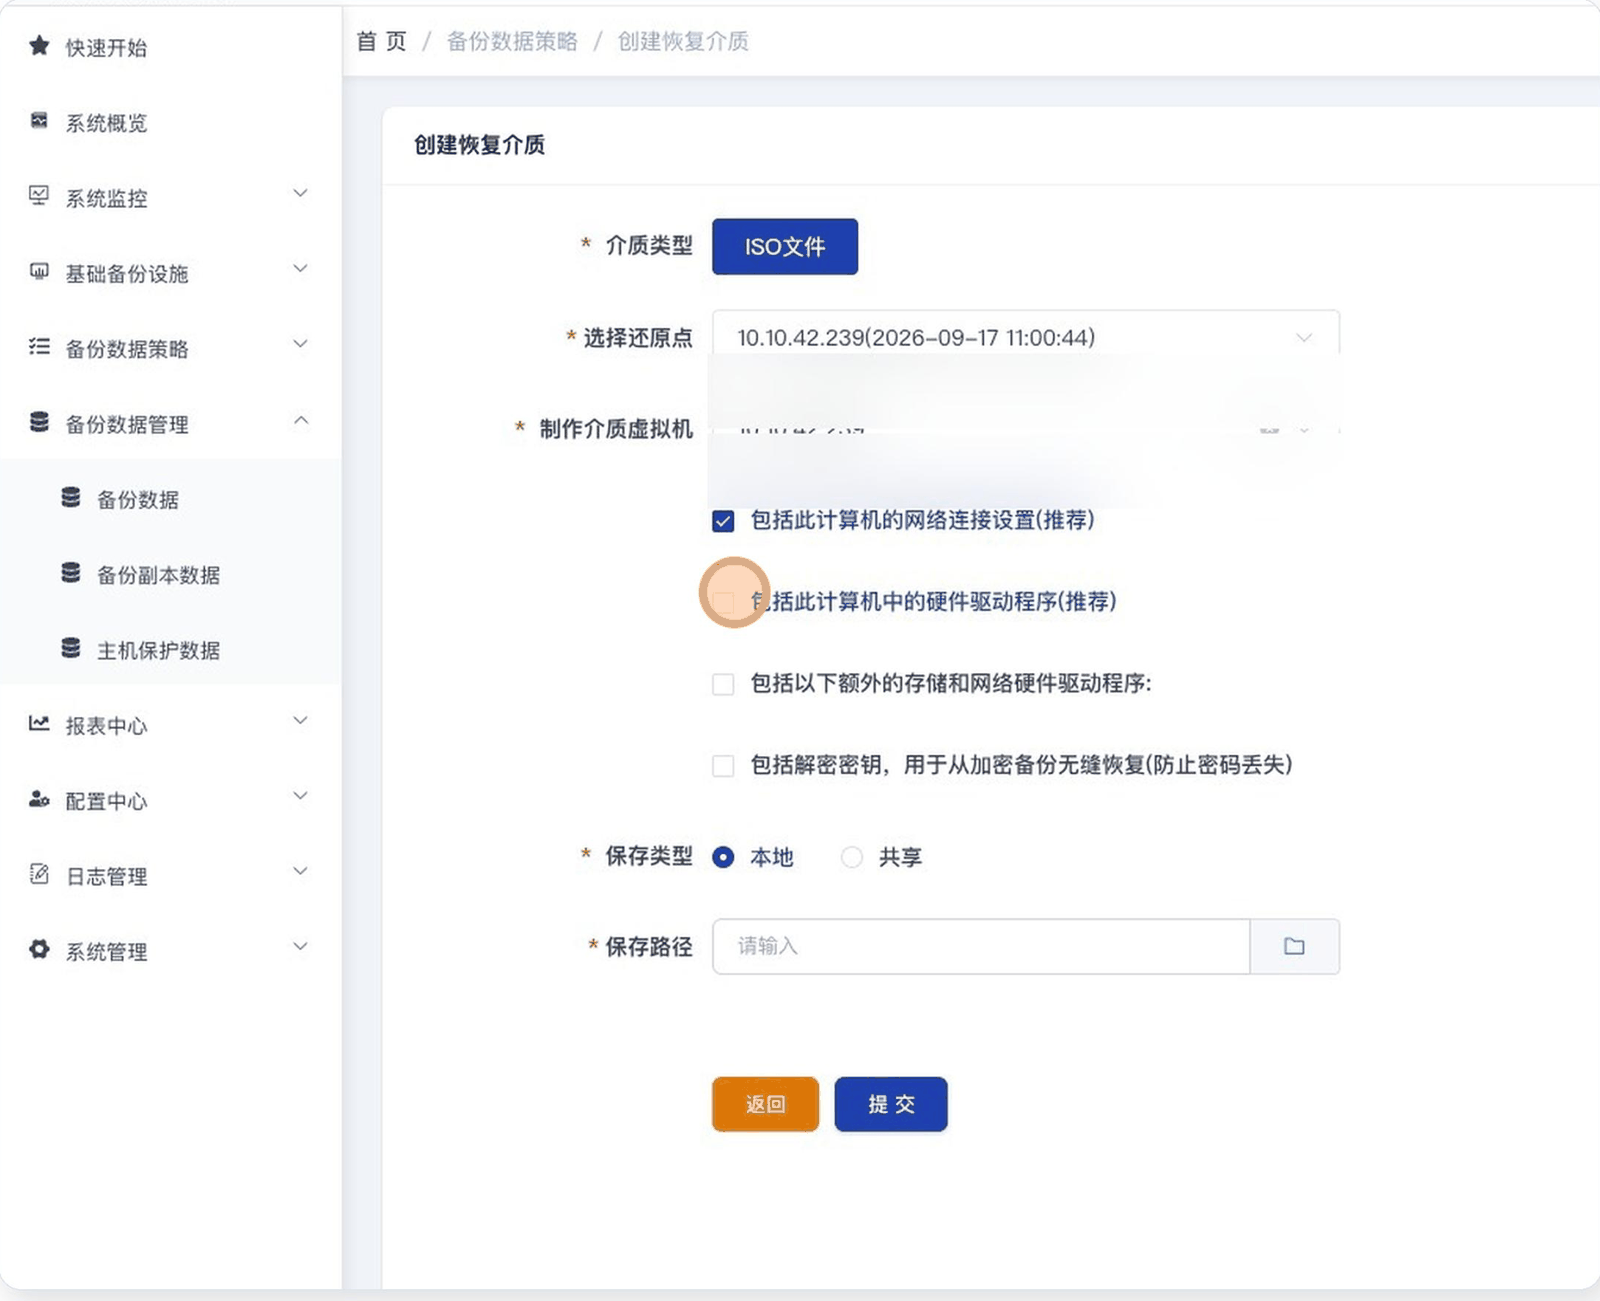Screen dimensions: 1600x1301
Task: Select 共享 save type radio
Action: (x=852, y=857)
